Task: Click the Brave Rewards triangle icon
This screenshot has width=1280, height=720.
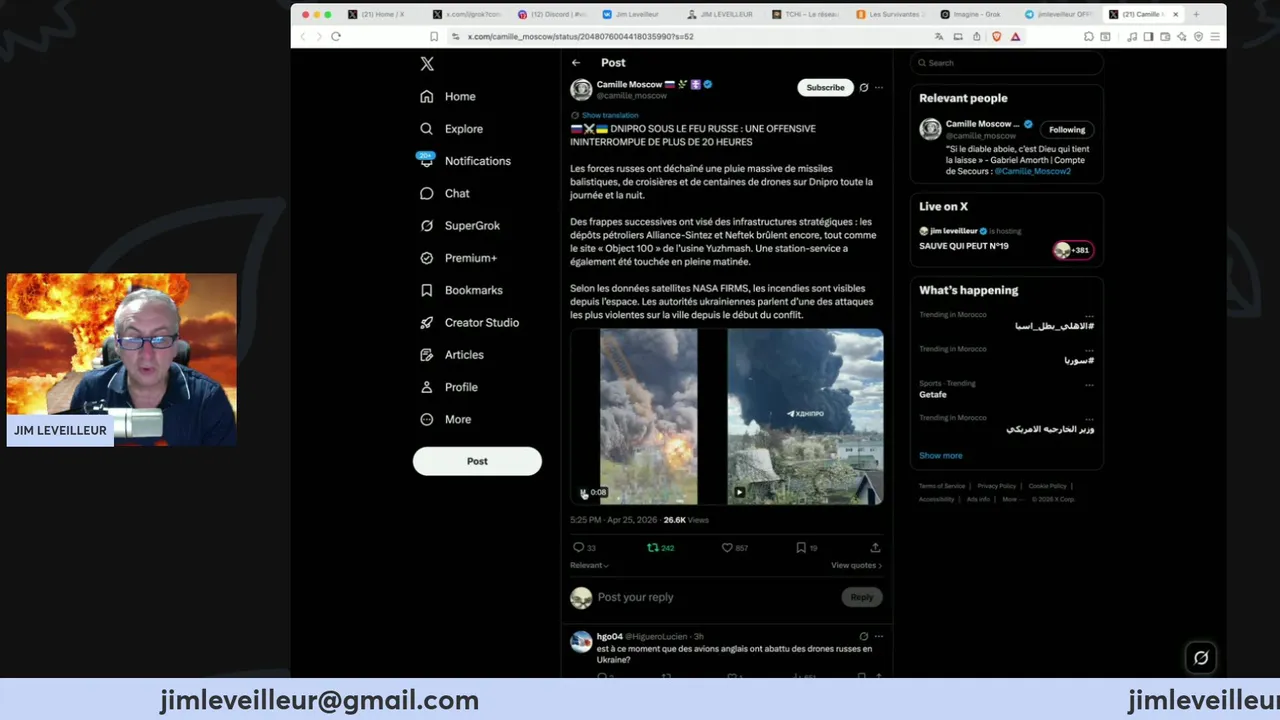Action: (x=1016, y=37)
